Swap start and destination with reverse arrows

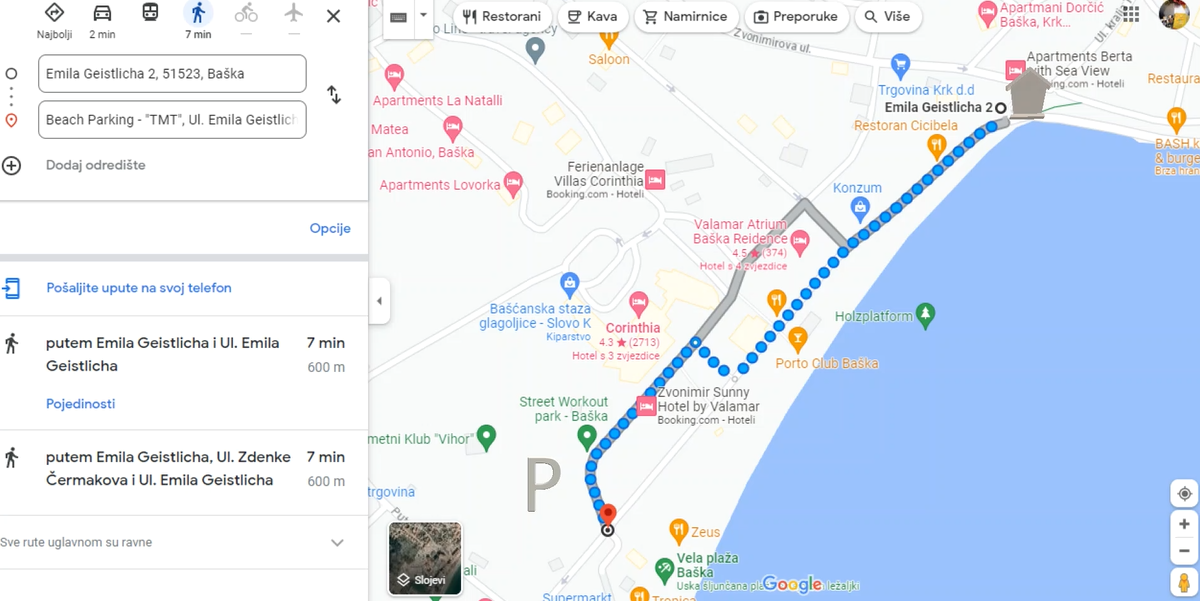pos(334,95)
